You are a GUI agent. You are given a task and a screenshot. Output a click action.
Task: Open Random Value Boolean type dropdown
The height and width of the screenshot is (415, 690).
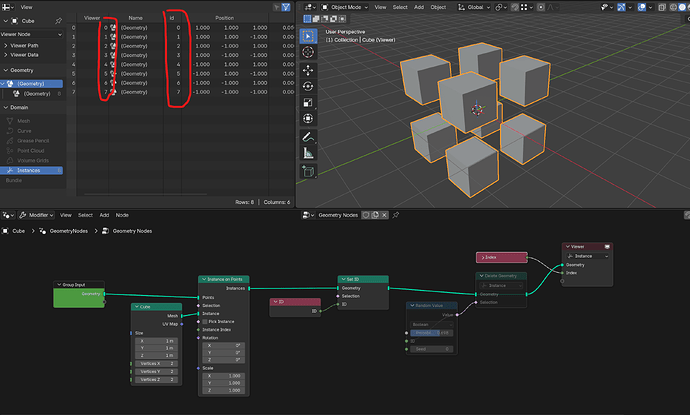[432, 324]
